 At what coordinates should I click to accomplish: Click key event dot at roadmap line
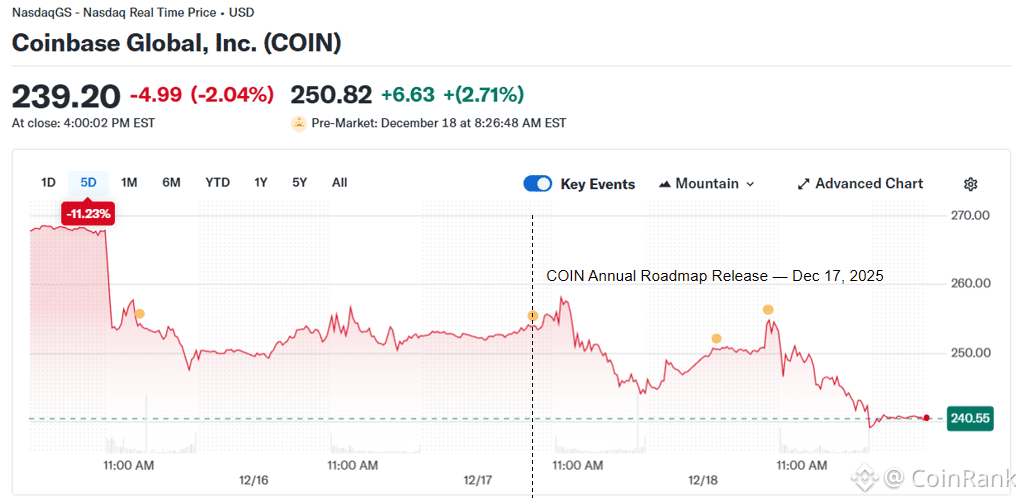click(x=532, y=316)
